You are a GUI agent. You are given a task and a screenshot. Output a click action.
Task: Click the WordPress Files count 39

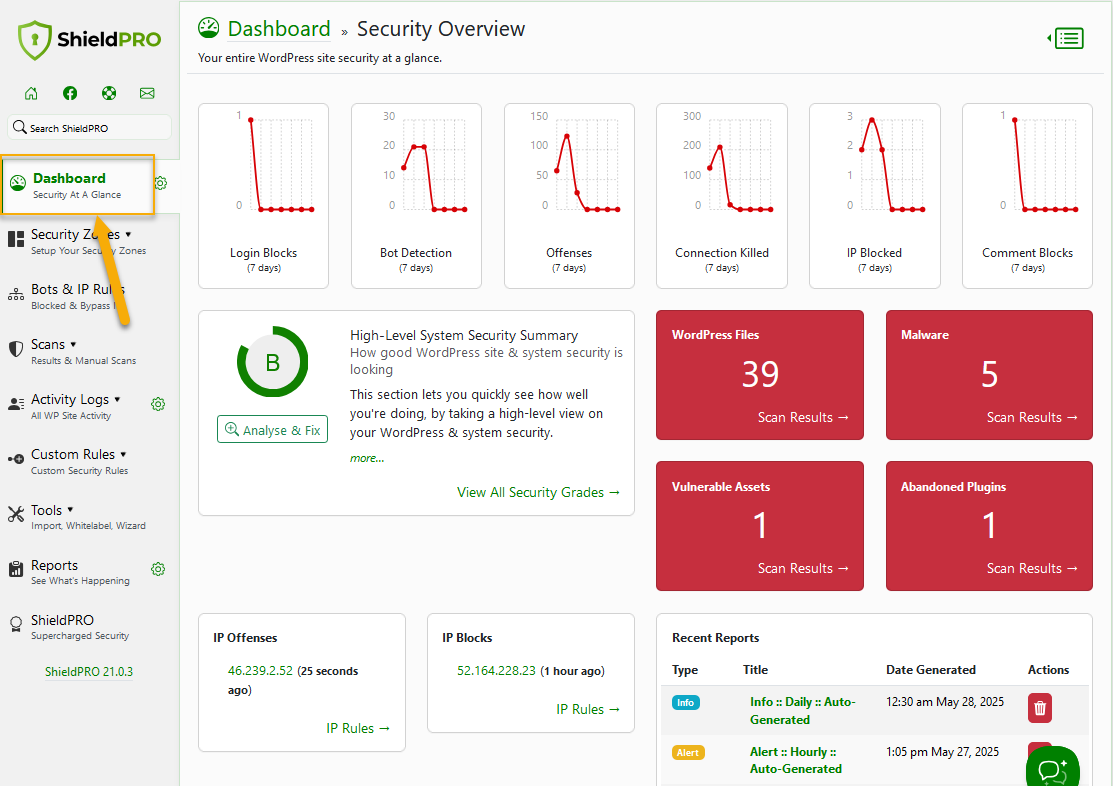click(760, 374)
